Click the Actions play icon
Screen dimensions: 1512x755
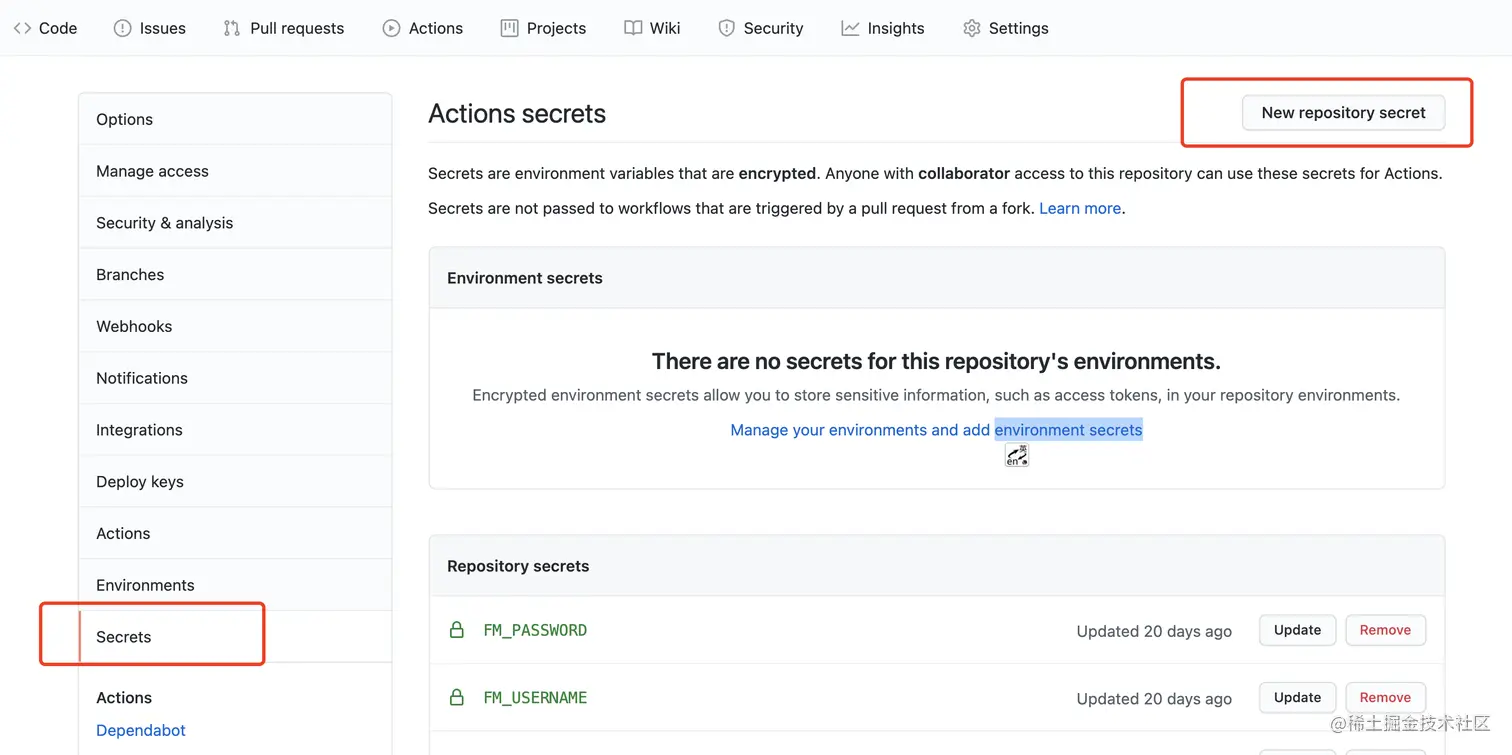click(391, 28)
